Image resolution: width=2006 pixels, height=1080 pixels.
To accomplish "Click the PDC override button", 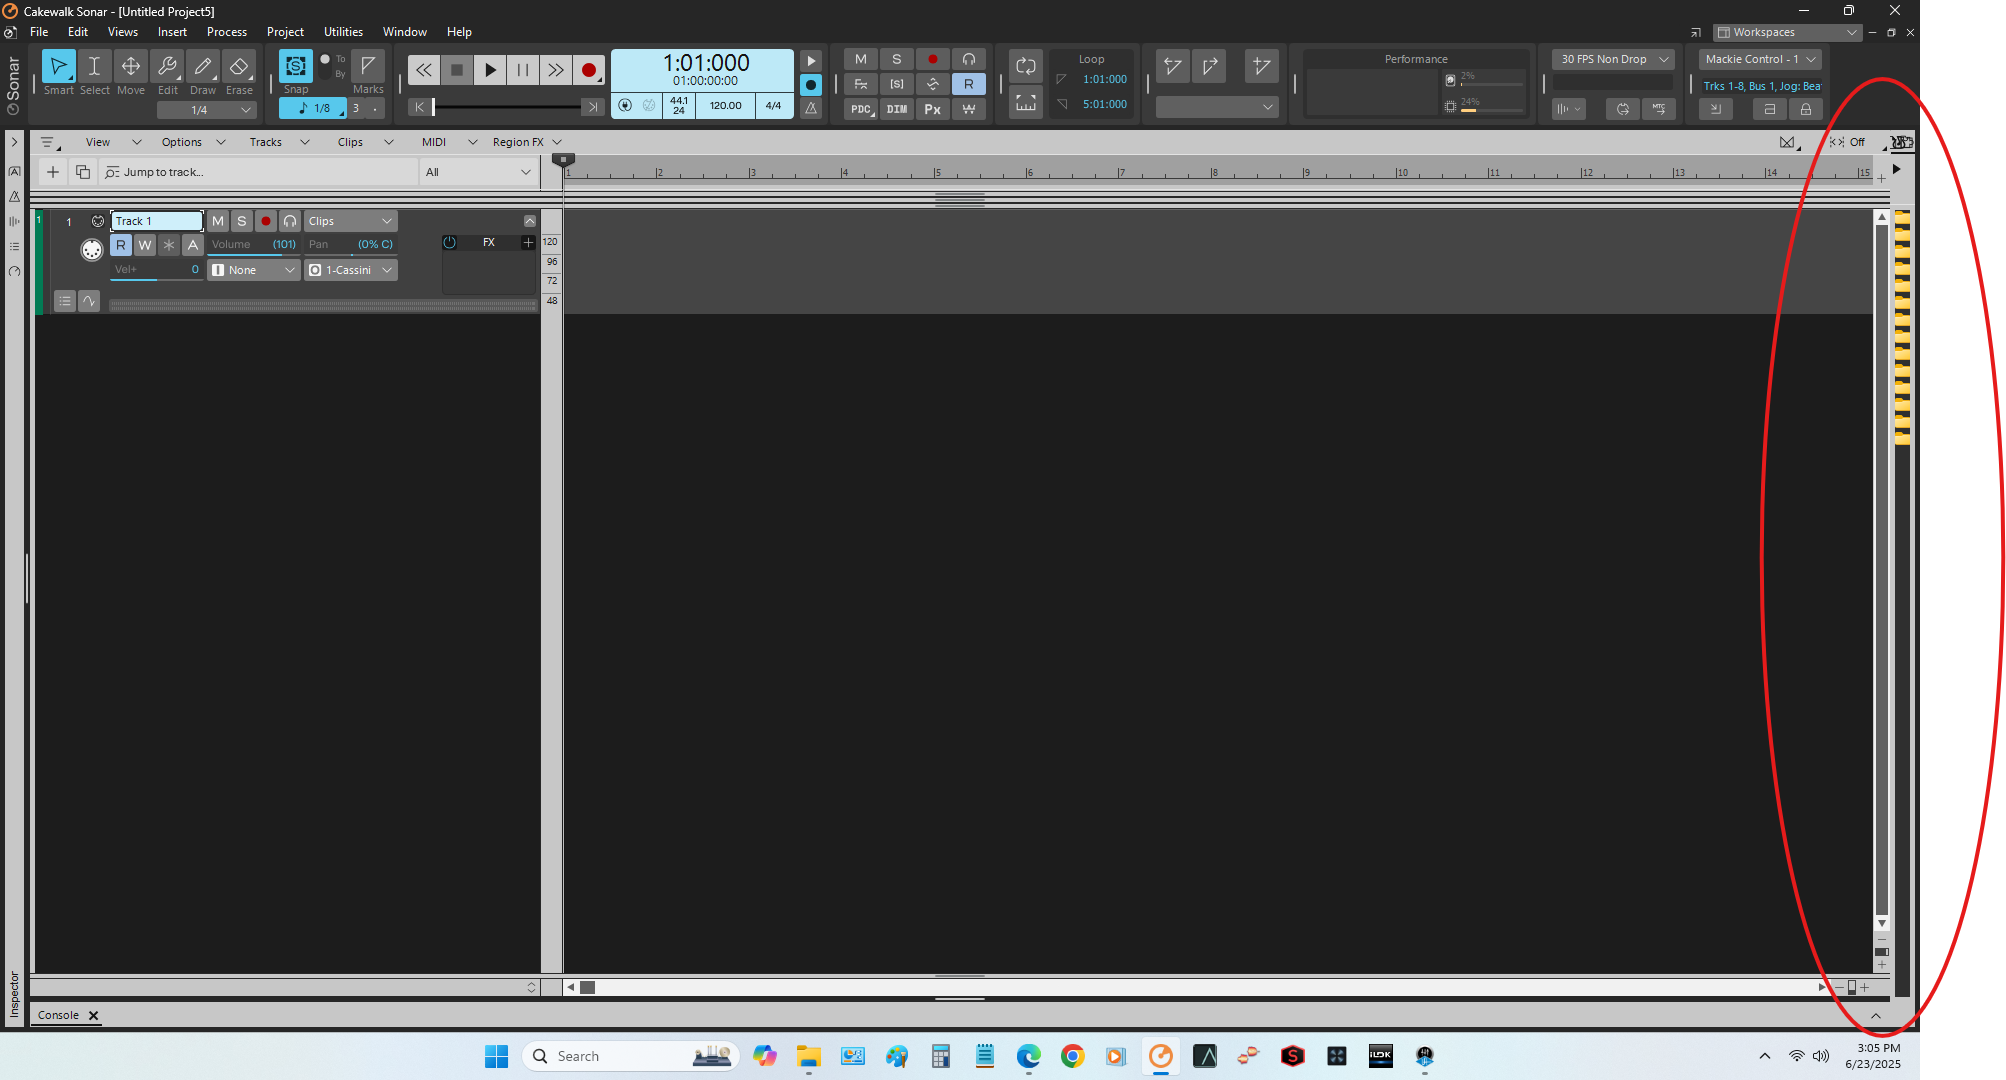I will 861,109.
